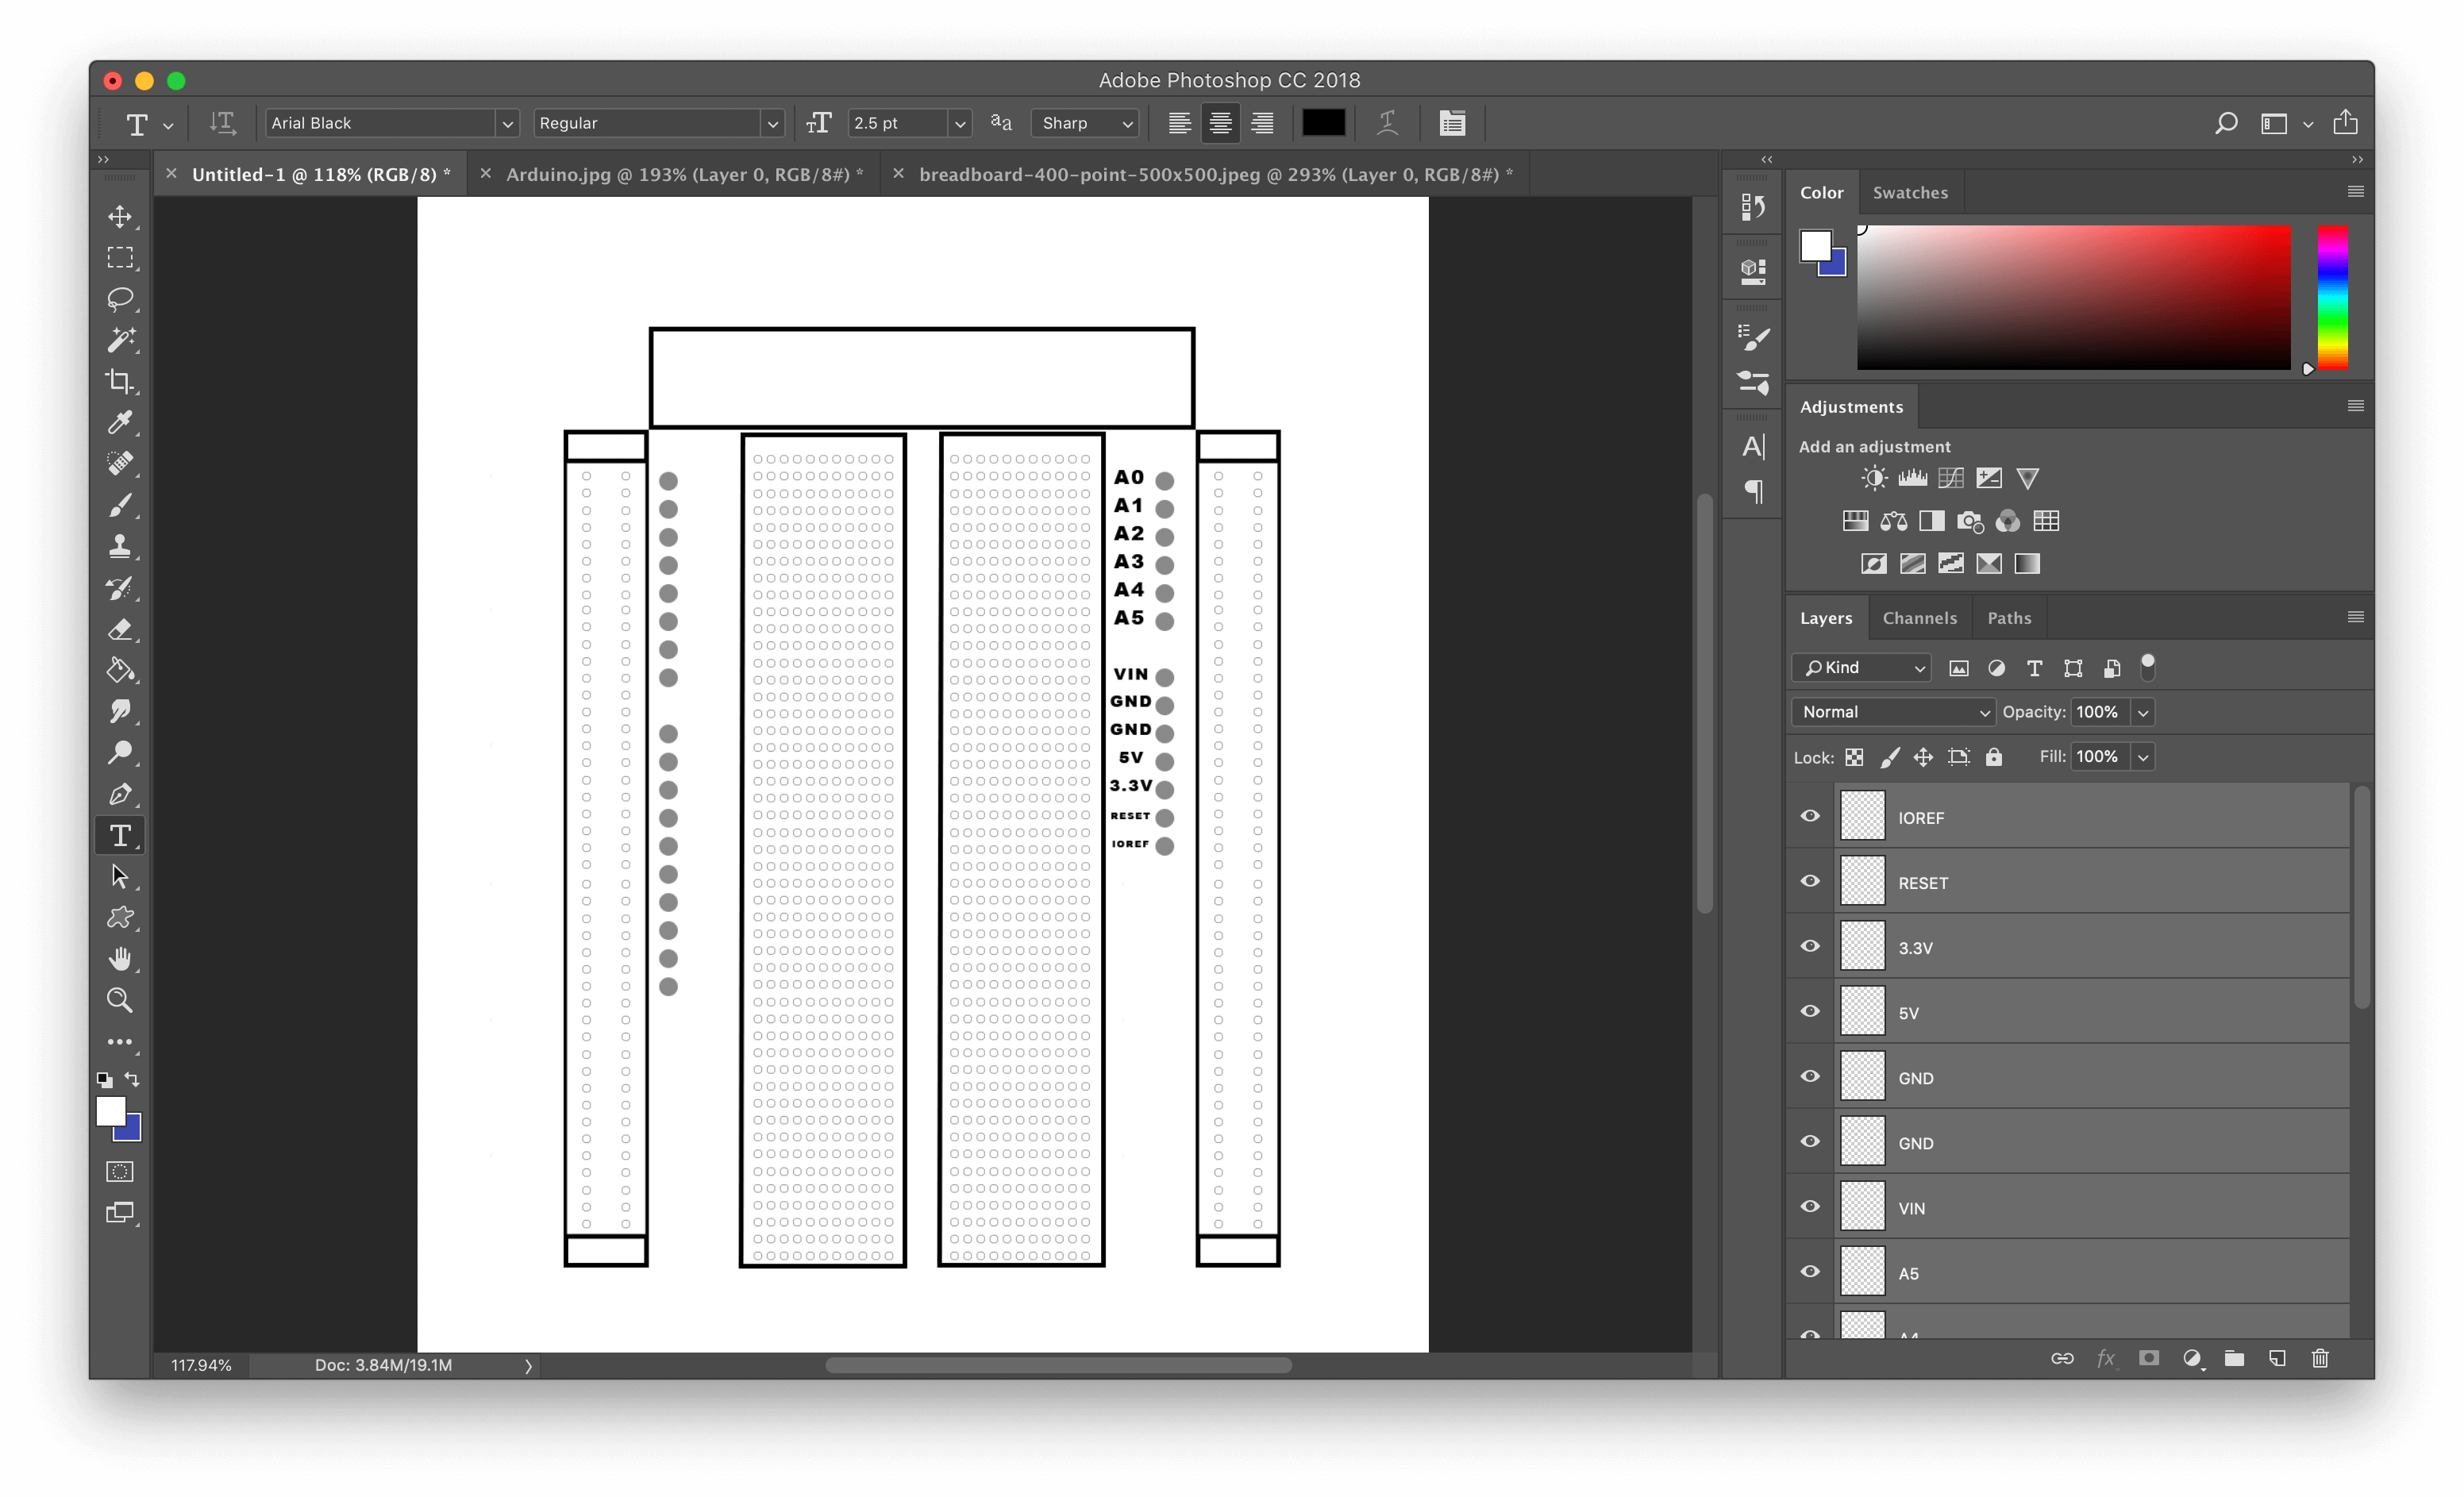
Task: Select the Zoom tool
Action: point(120,999)
